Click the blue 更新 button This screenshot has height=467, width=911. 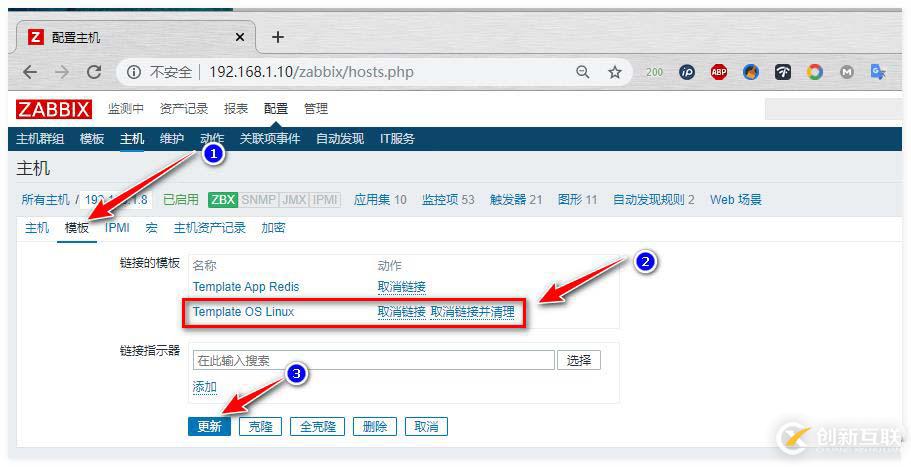pyautogui.click(x=209, y=427)
